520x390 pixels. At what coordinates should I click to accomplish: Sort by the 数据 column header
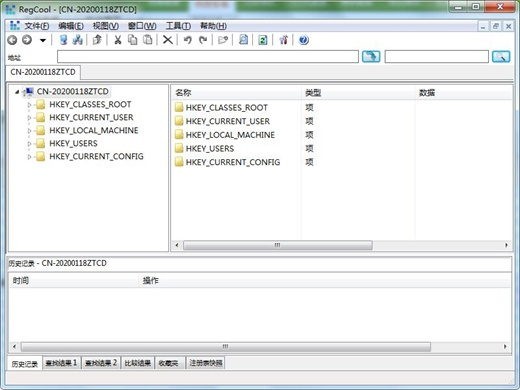(464, 93)
